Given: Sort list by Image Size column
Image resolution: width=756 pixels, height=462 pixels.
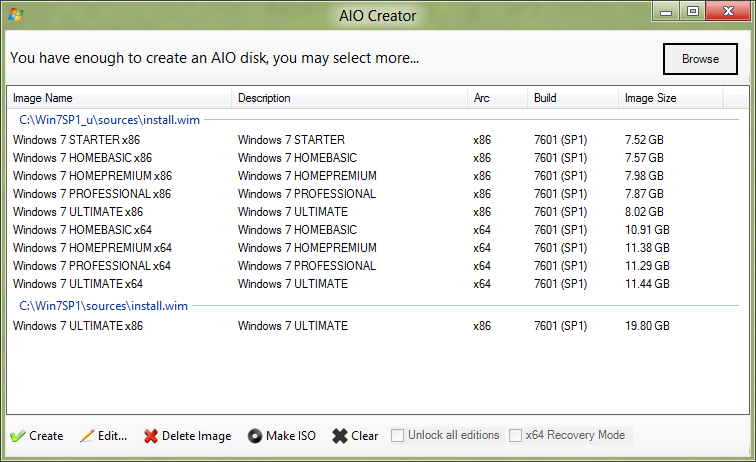Looking at the screenshot, I should pos(671,98).
